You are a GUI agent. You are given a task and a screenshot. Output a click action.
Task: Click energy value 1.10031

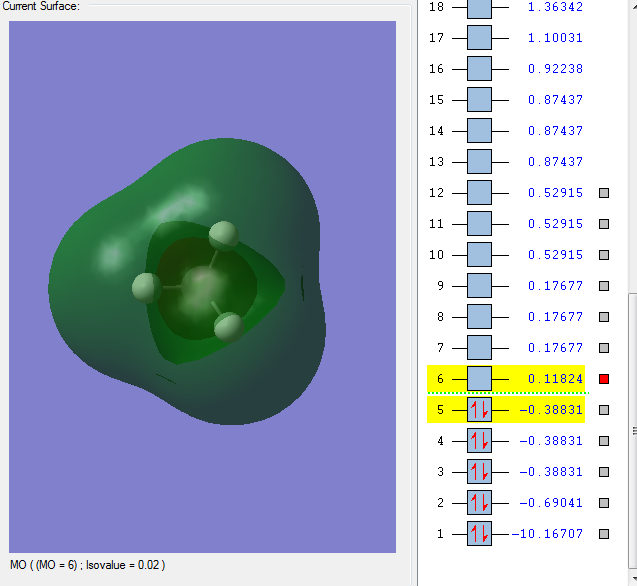pos(555,38)
